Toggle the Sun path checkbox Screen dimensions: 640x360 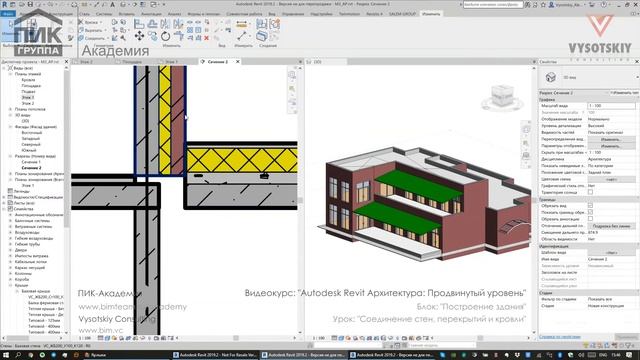pos(590,192)
